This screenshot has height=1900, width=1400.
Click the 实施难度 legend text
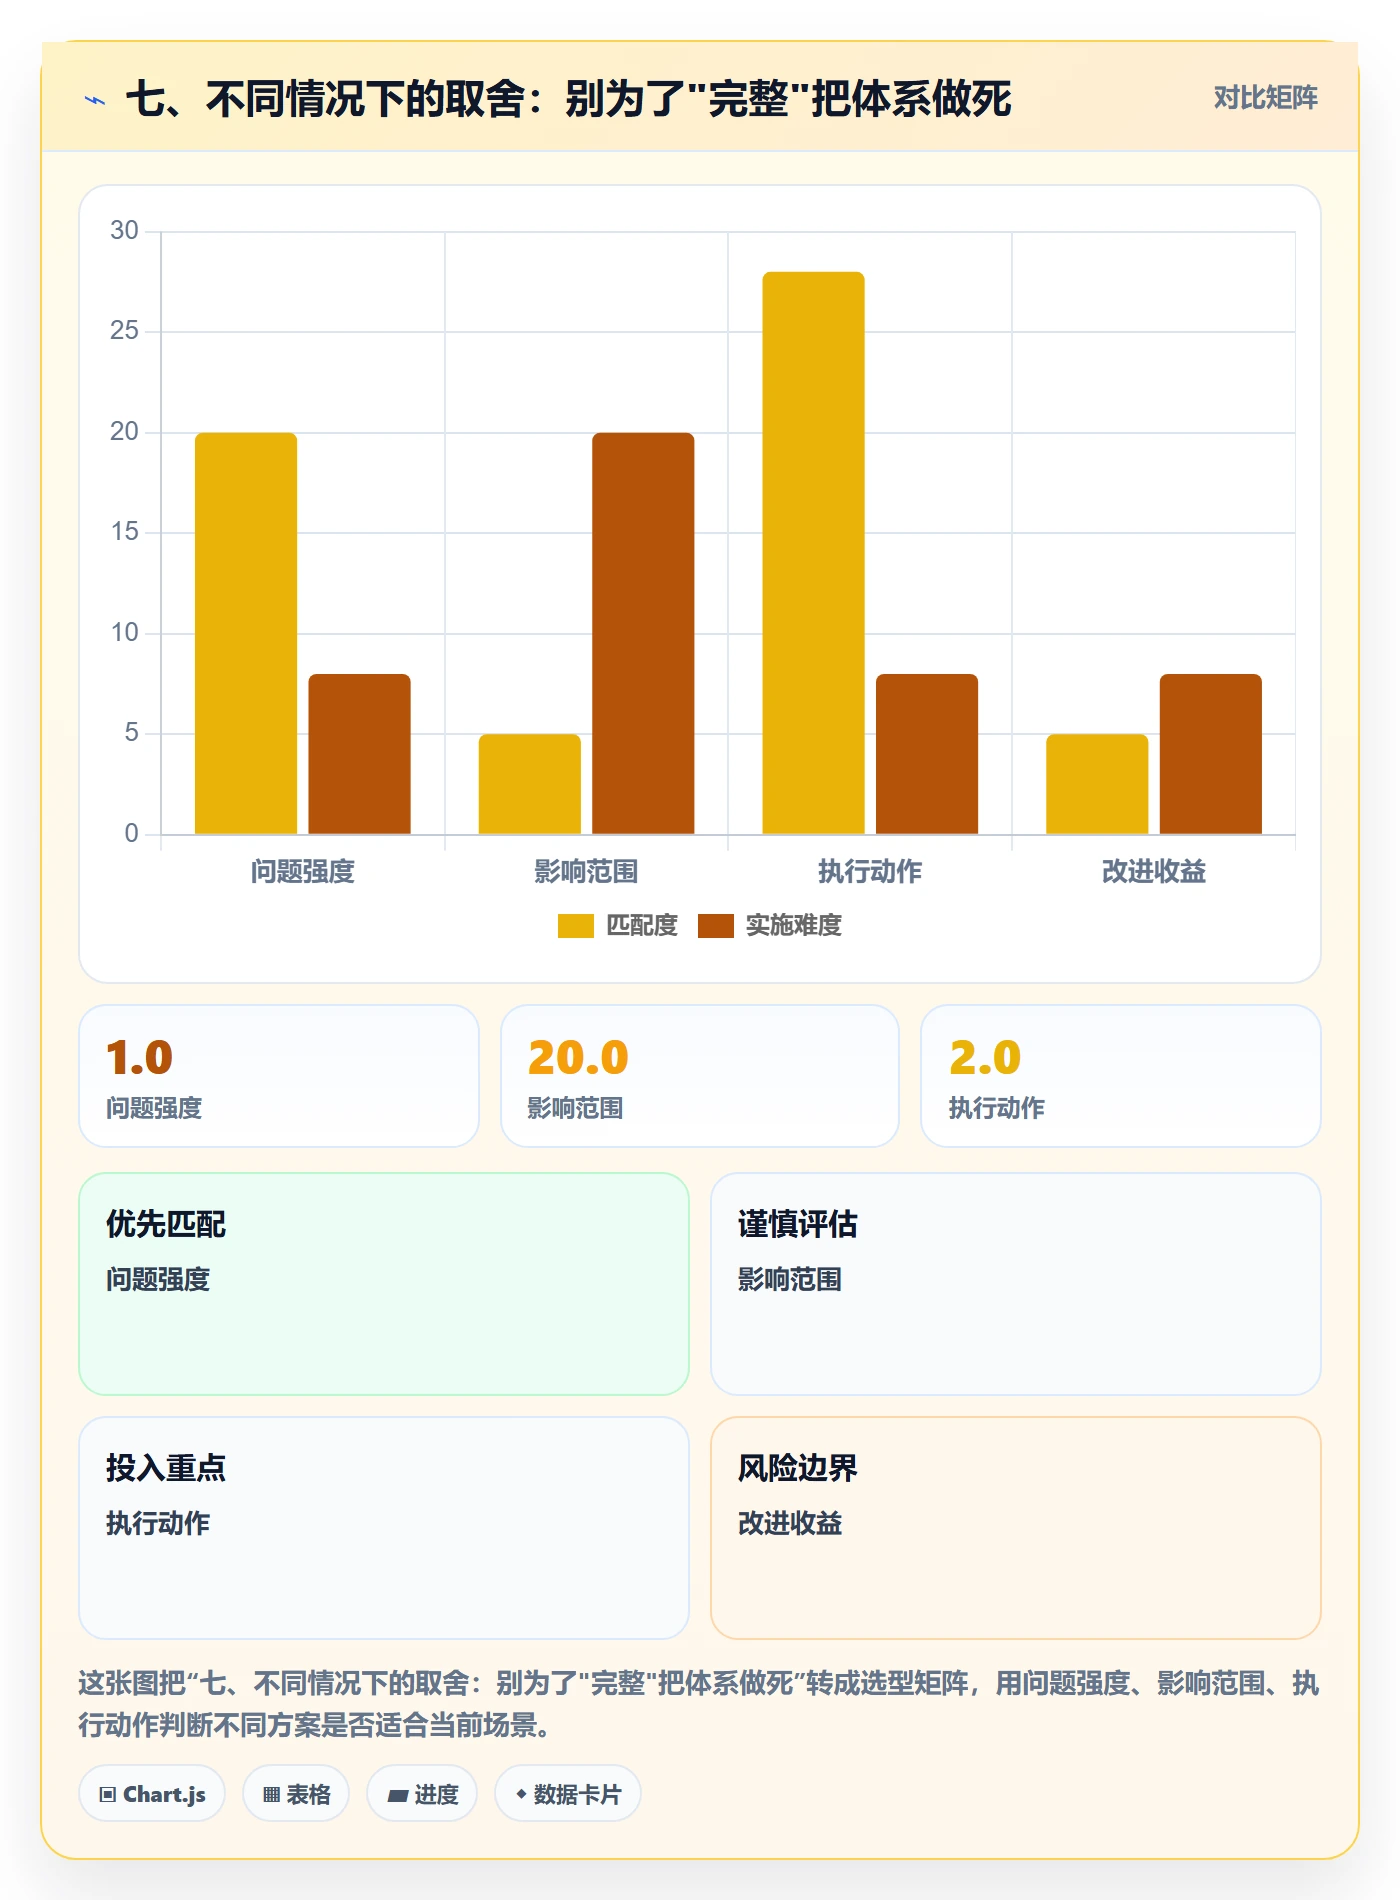pos(794,926)
